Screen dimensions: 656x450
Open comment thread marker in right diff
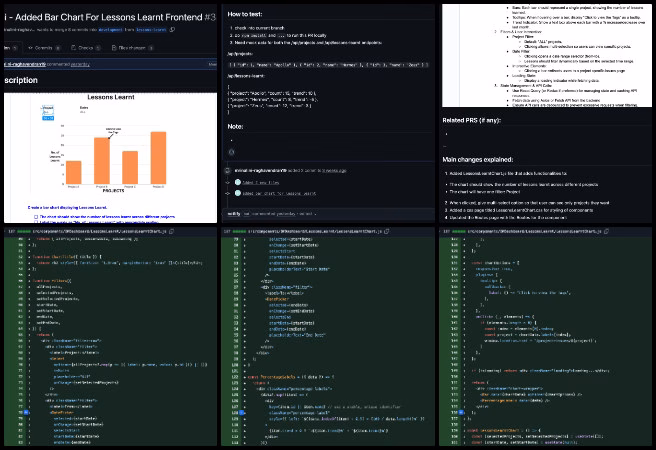(x=461, y=412)
